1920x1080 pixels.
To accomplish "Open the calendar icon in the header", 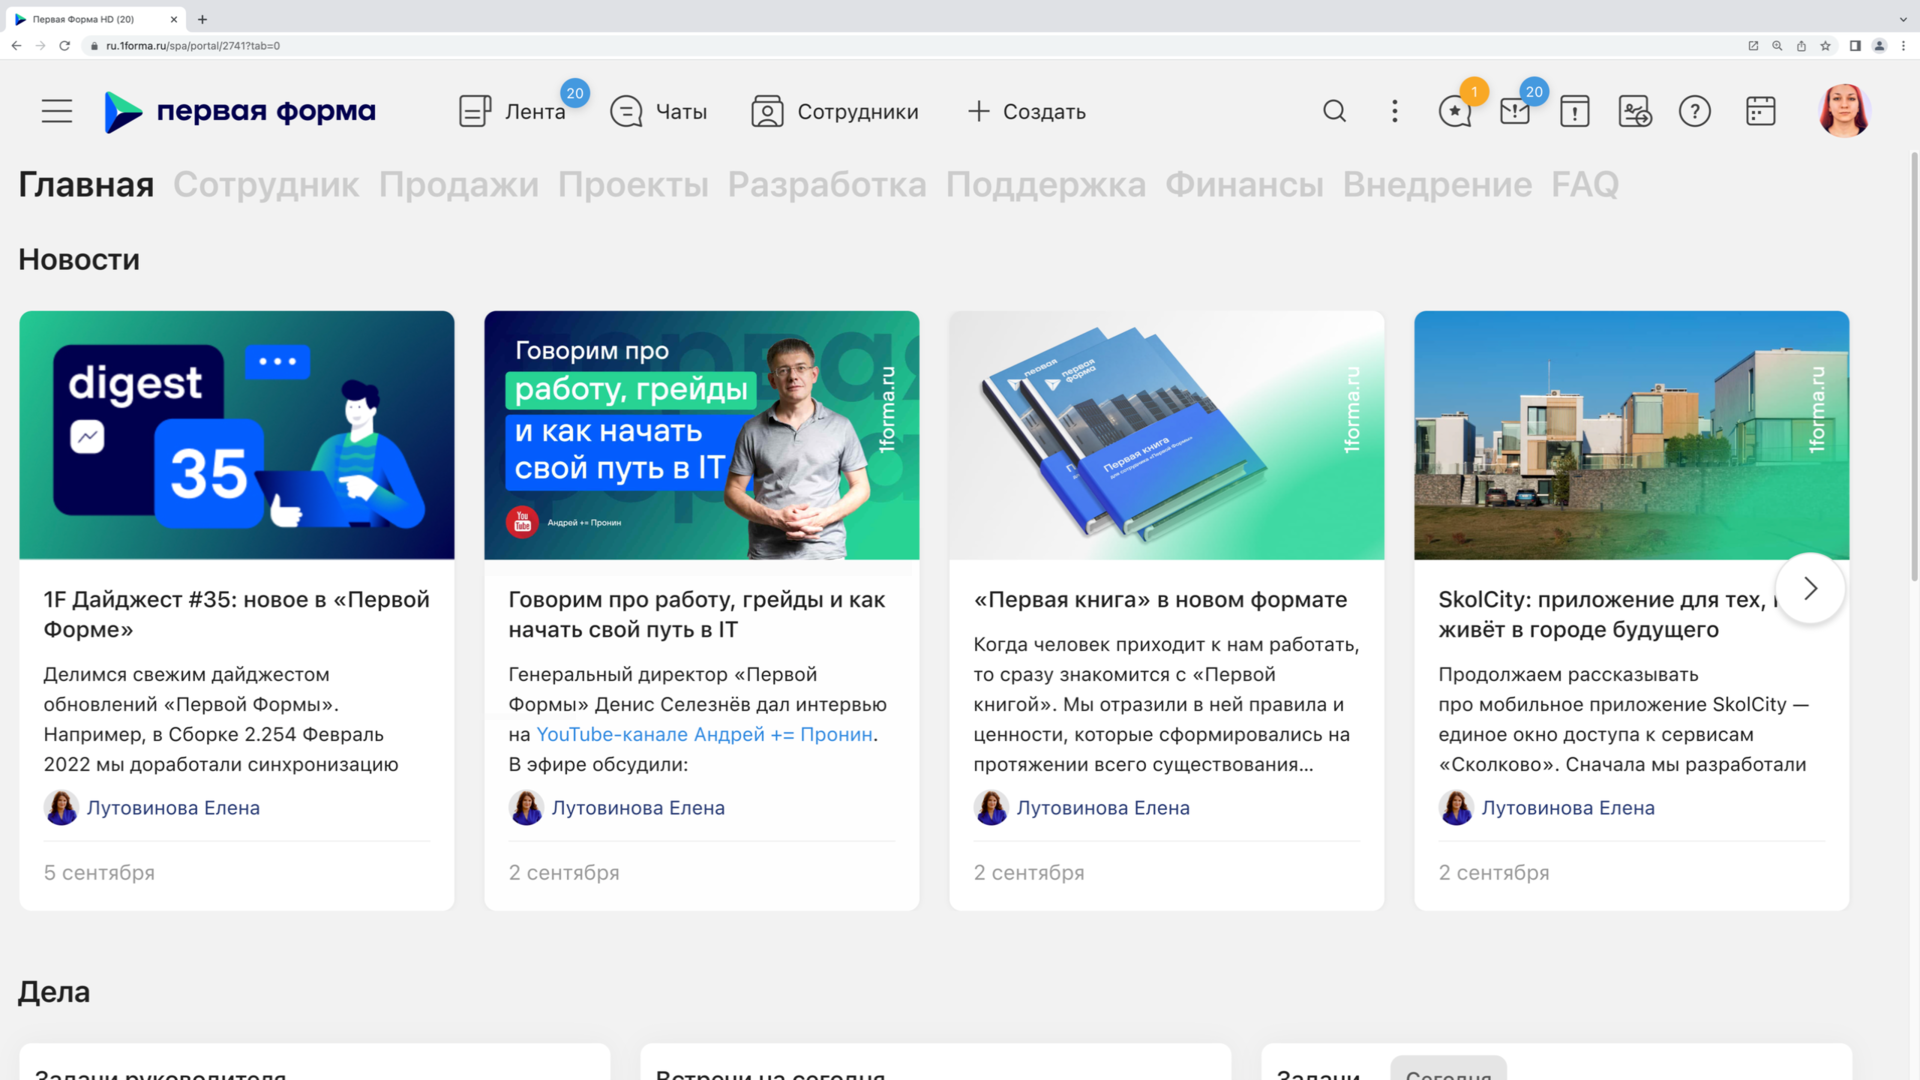I will pos(1760,111).
